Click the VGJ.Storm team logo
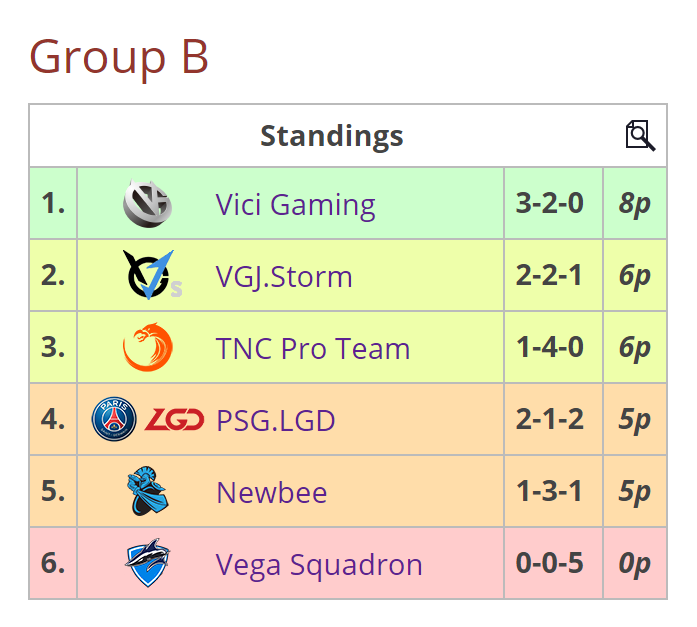 click(150, 276)
